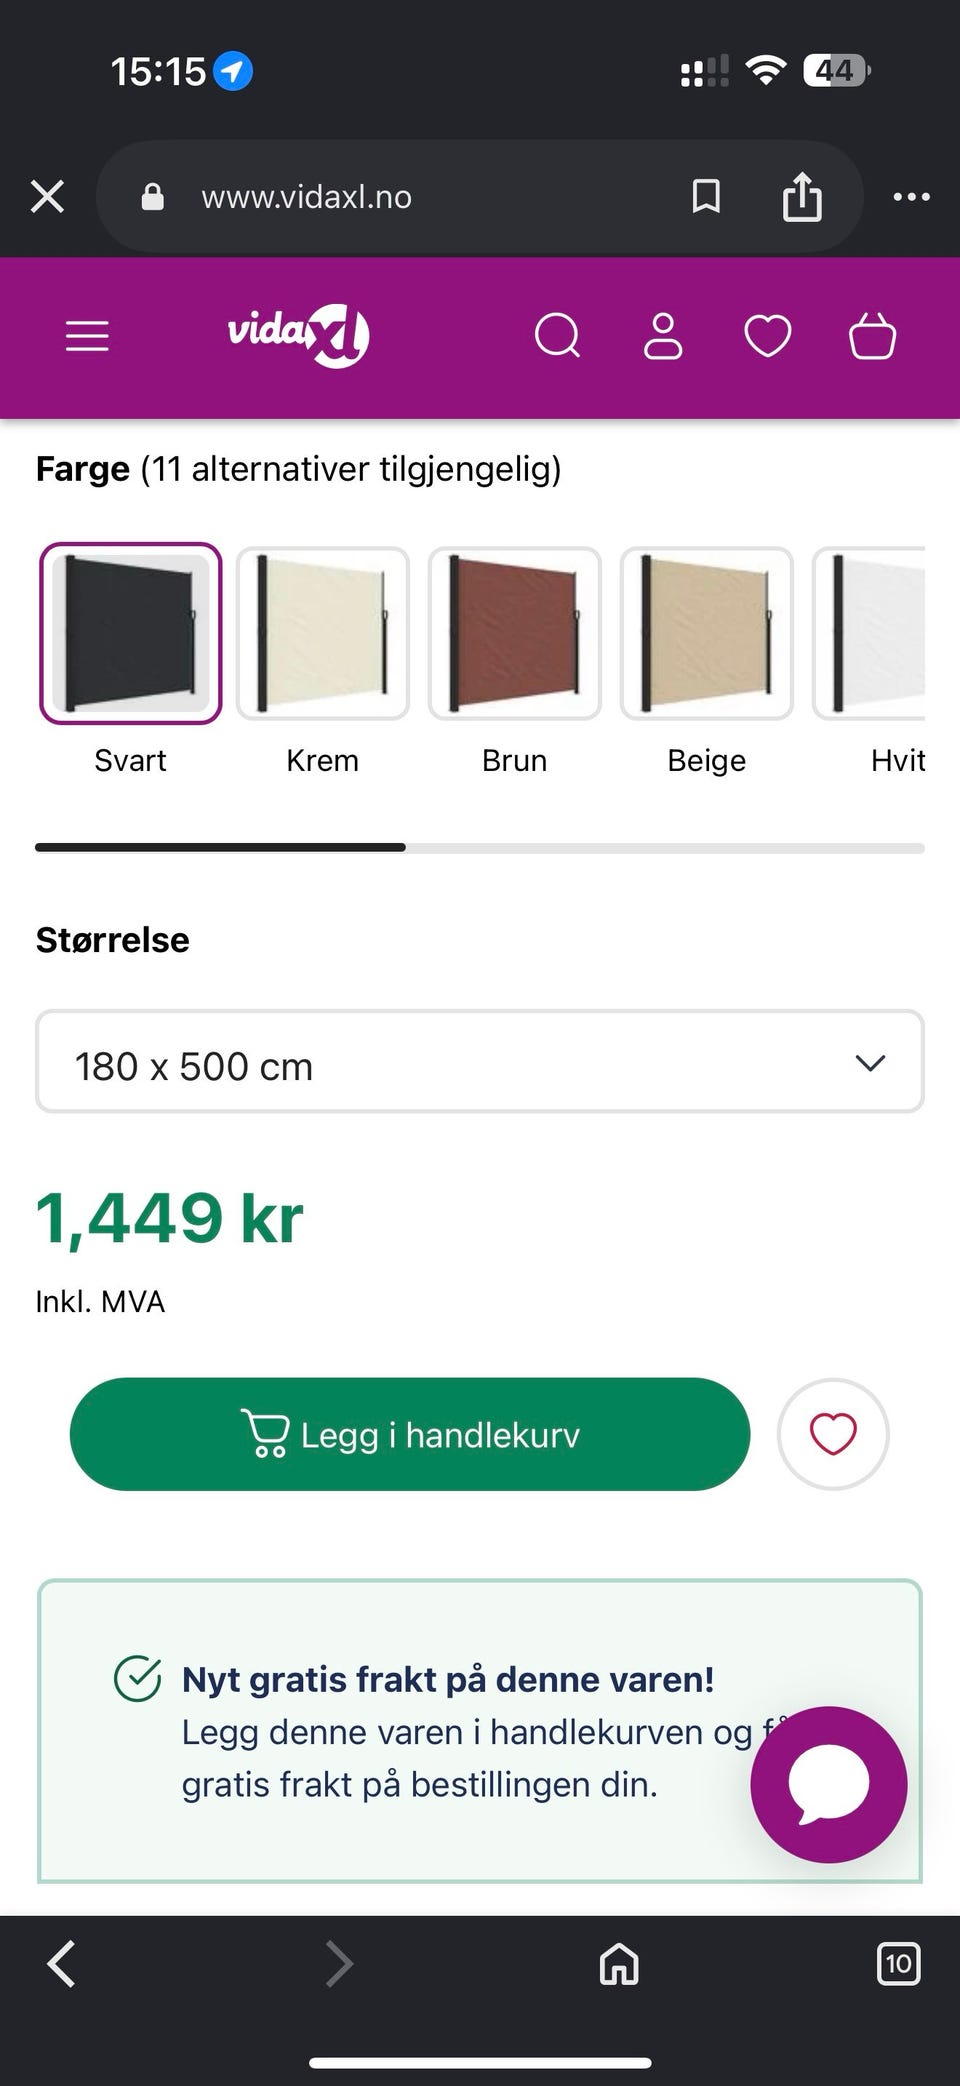The image size is (960, 2086).
Task: Open the hamburger menu in vidaXL header
Action: 87,336
